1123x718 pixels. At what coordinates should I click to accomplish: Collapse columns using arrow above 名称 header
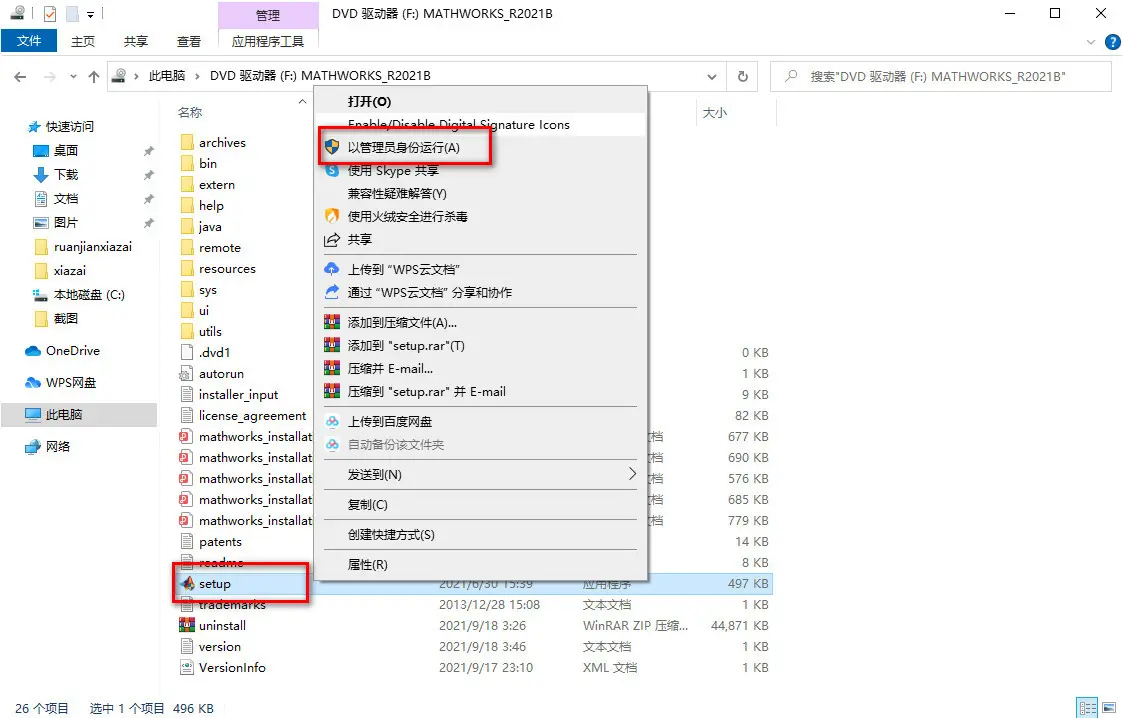pyautogui.click(x=302, y=102)
